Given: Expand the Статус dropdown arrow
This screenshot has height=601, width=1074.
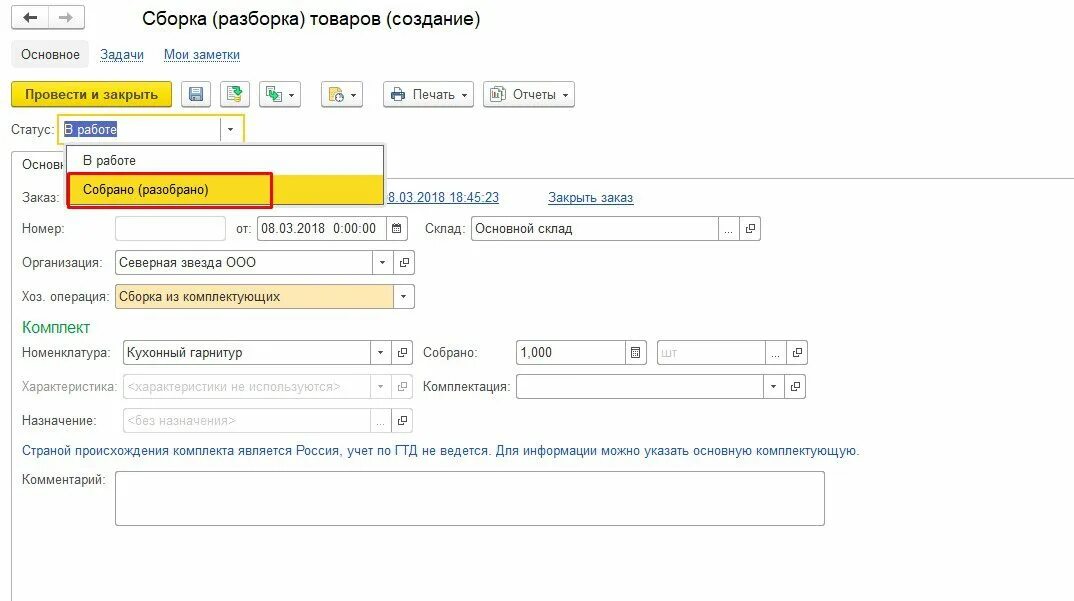Looking at the screenshot, I should coord(231,130).
